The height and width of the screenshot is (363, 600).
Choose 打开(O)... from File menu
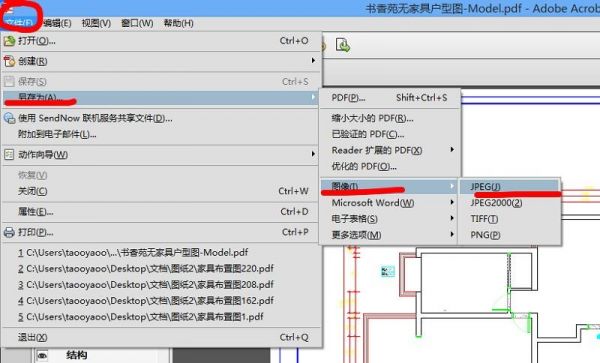161,41
